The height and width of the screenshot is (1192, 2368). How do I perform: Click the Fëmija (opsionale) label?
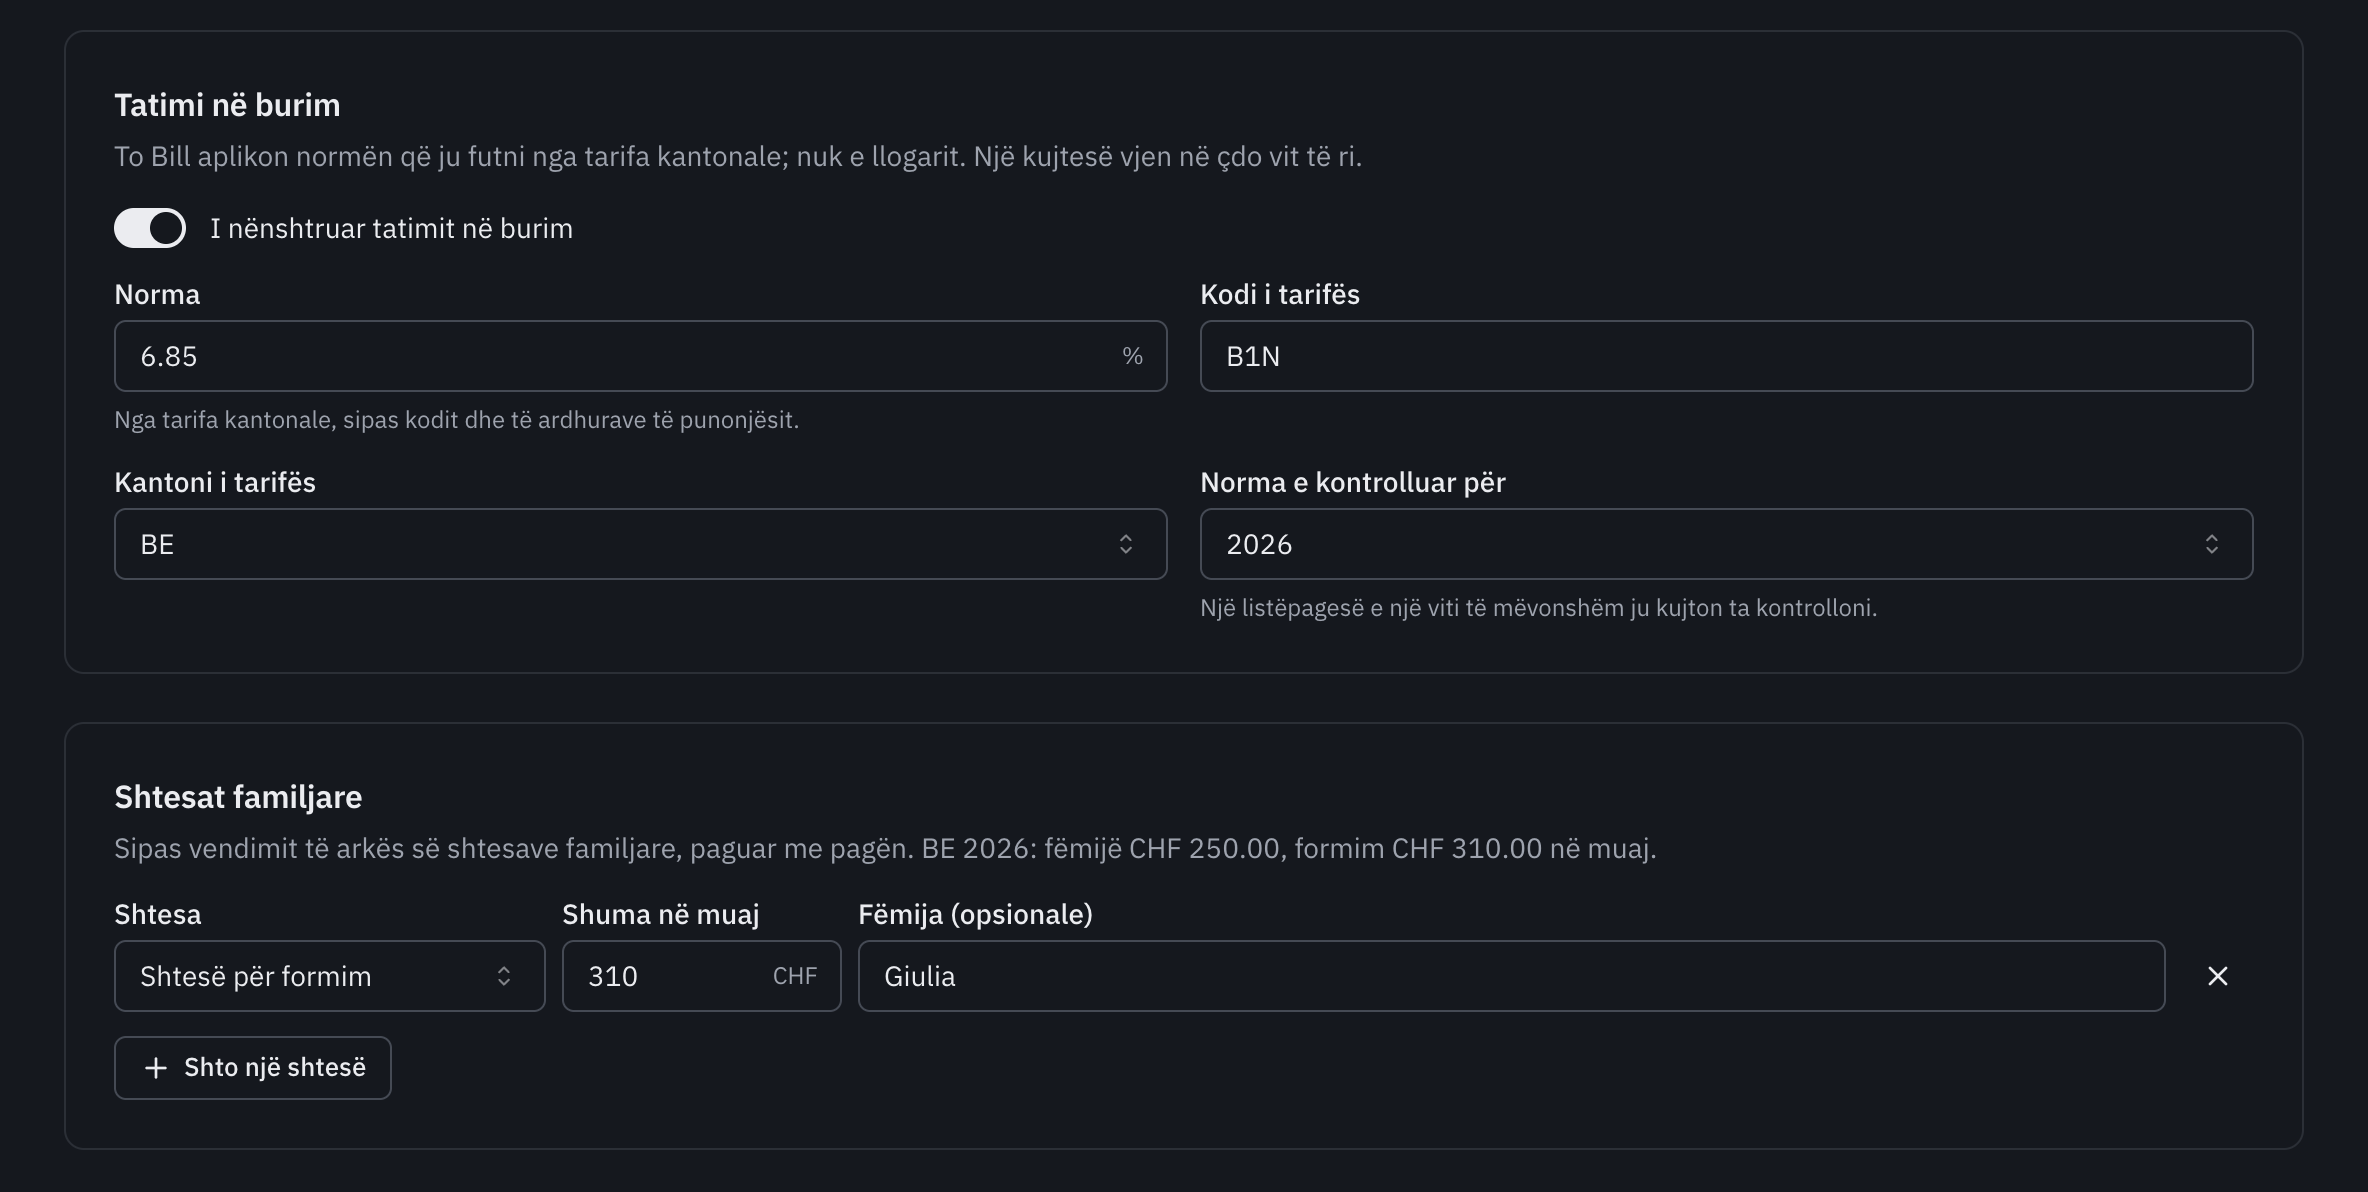[x=975, y=914]
